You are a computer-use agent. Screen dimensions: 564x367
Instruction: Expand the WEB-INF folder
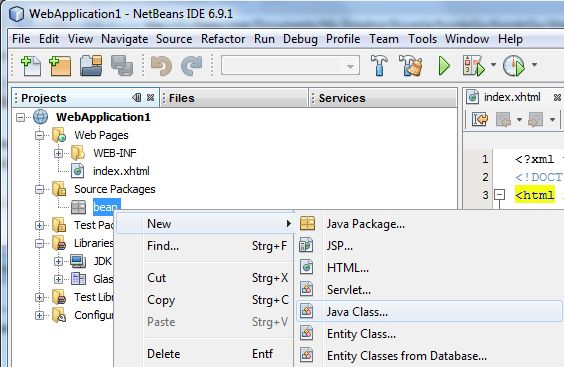pos(58,153)
